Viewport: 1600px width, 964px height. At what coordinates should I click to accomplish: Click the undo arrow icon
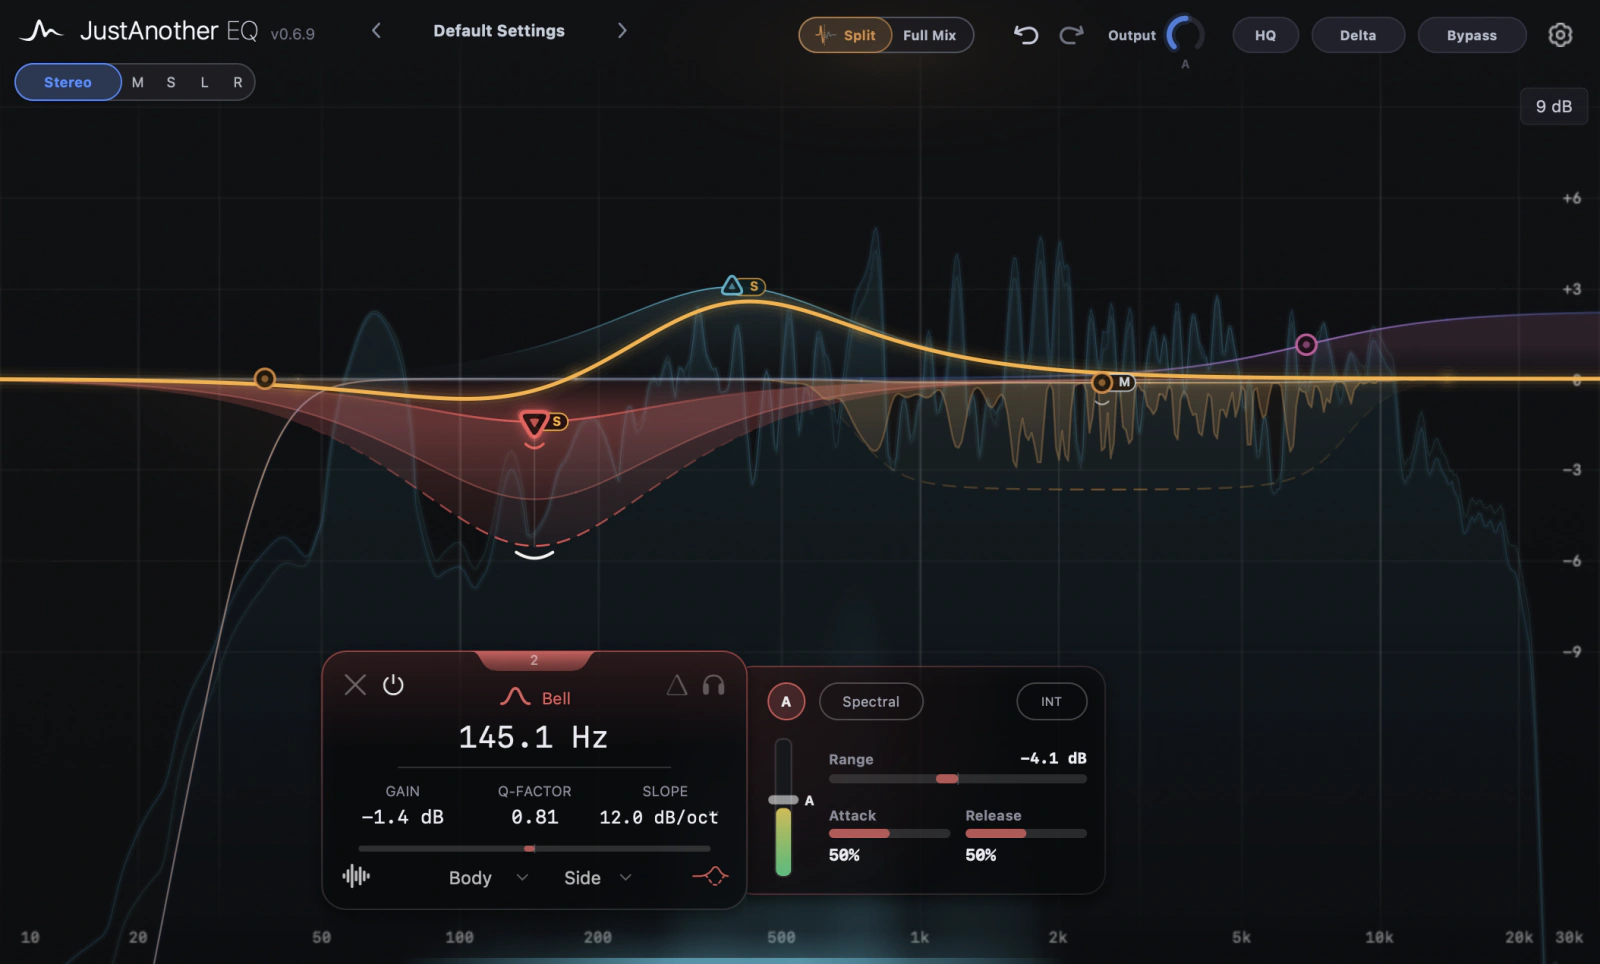[1025, 35]
